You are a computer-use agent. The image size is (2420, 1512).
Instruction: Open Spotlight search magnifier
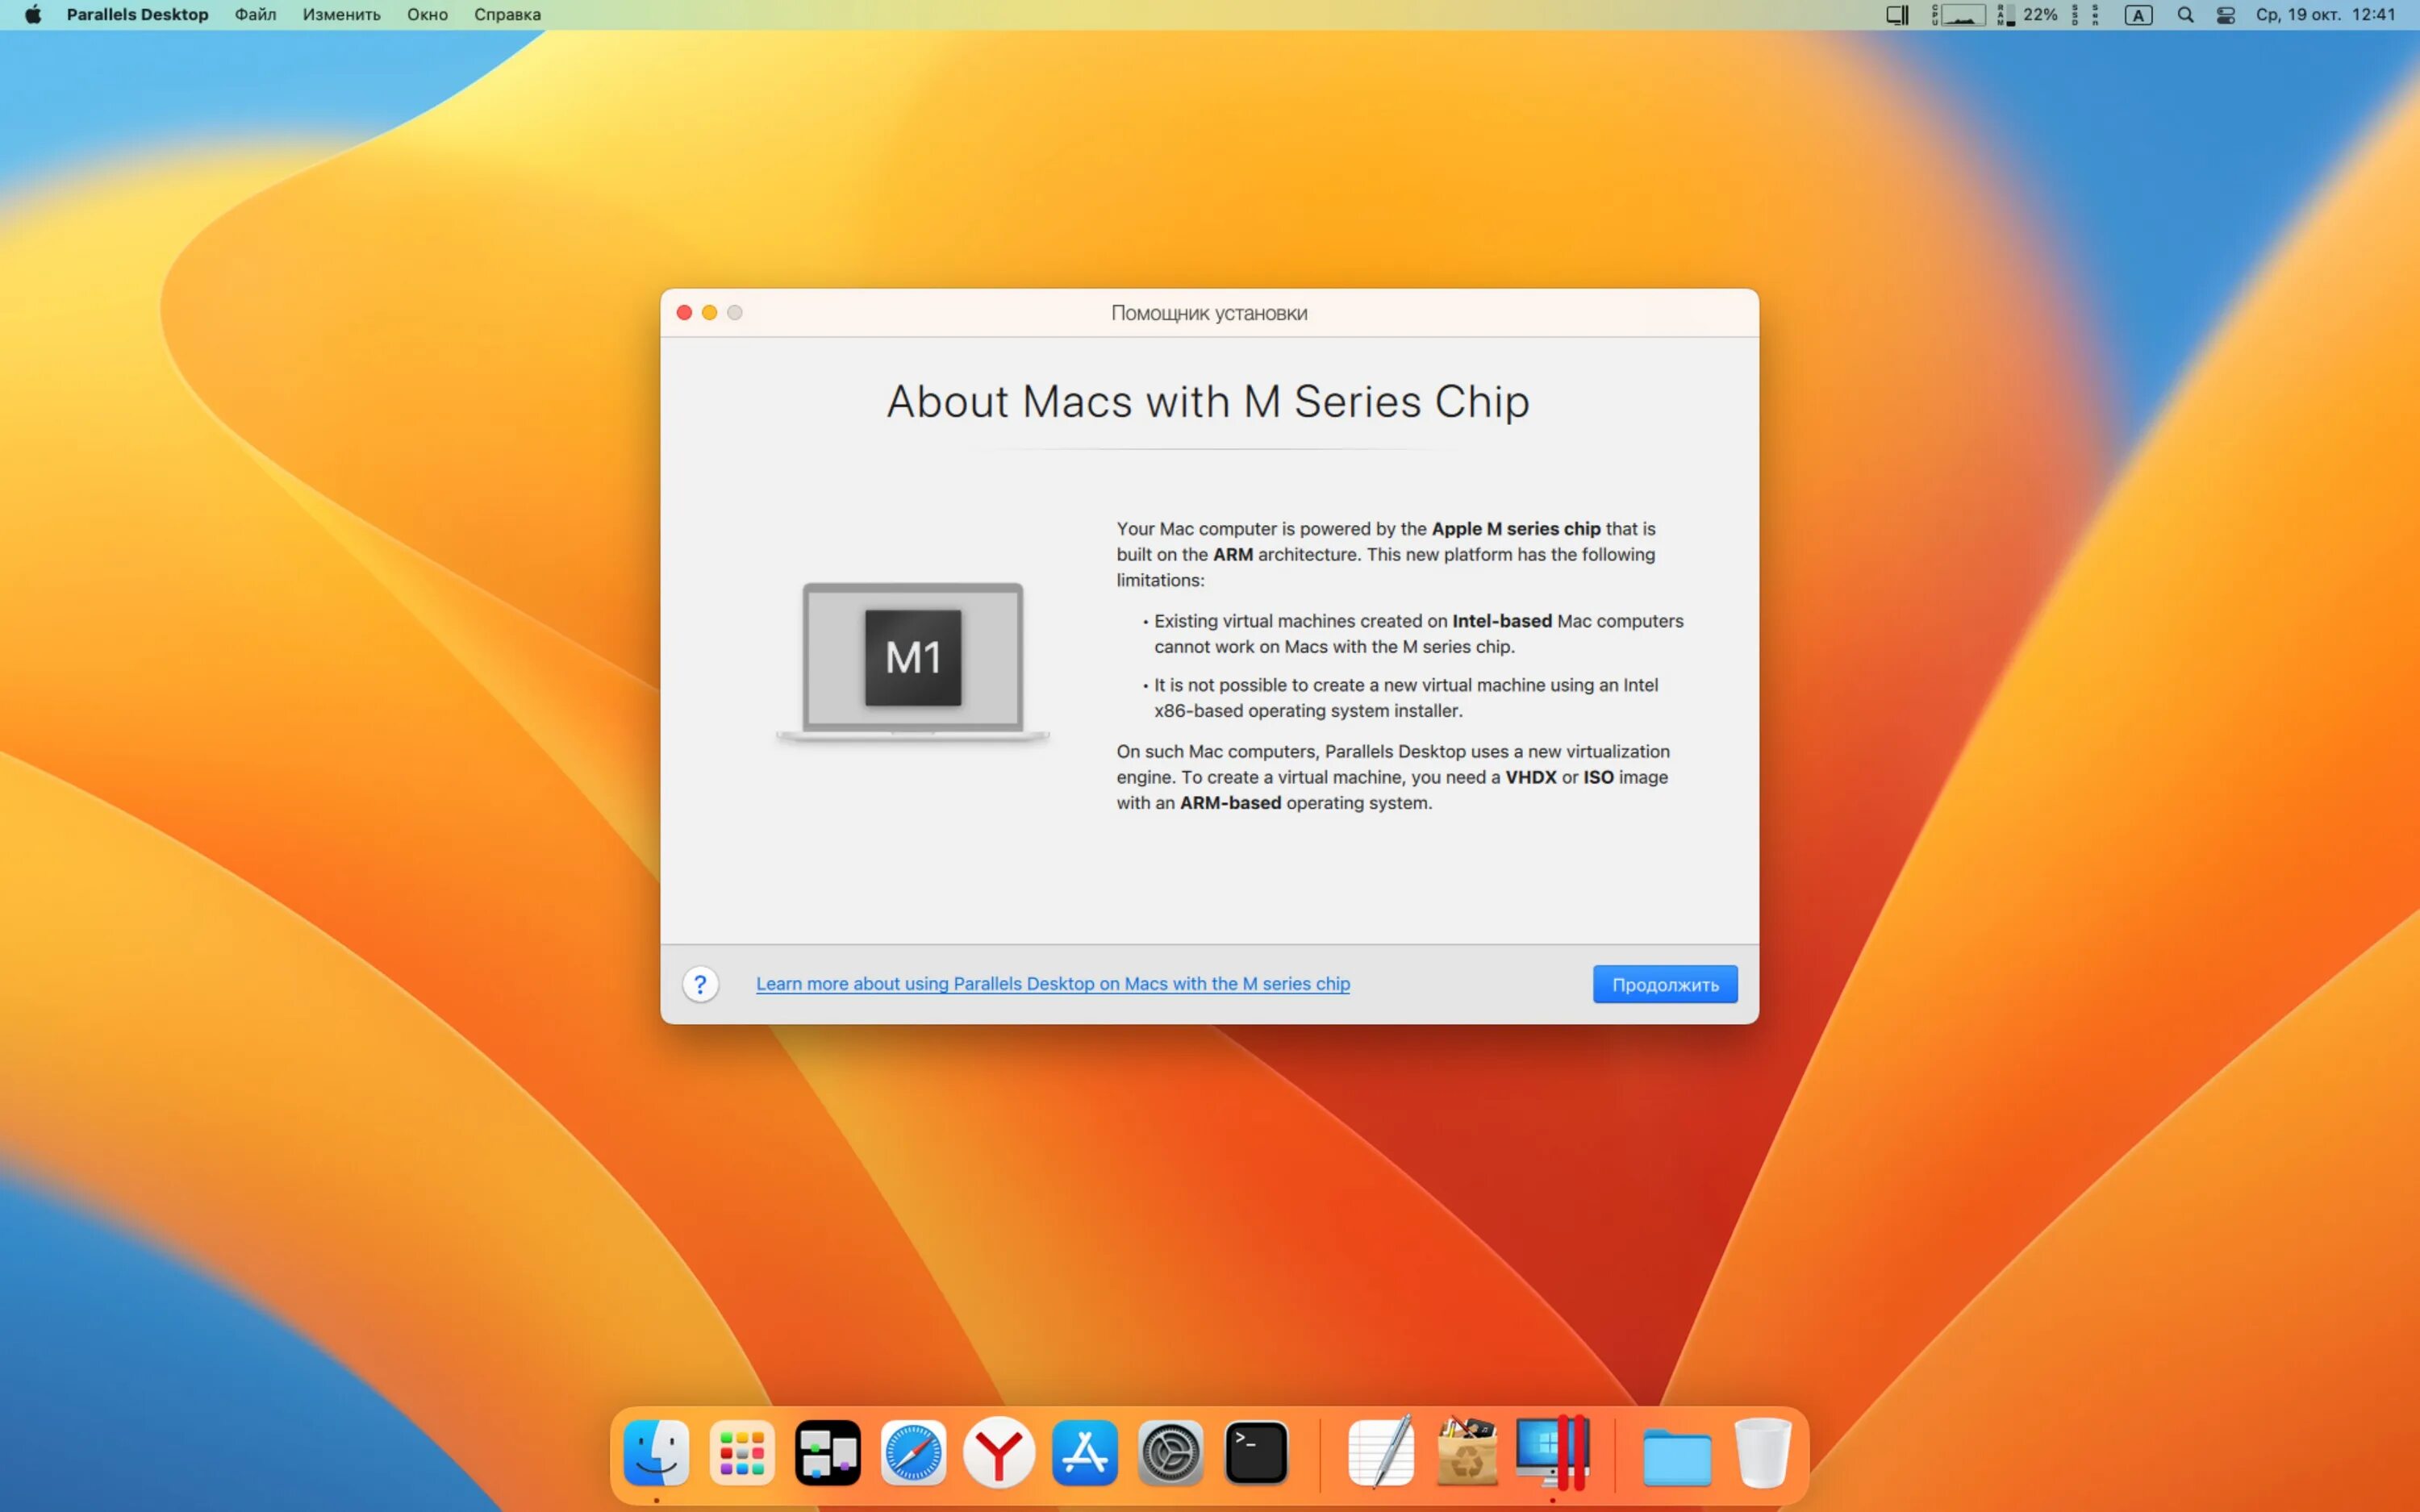click(2185, 15)
